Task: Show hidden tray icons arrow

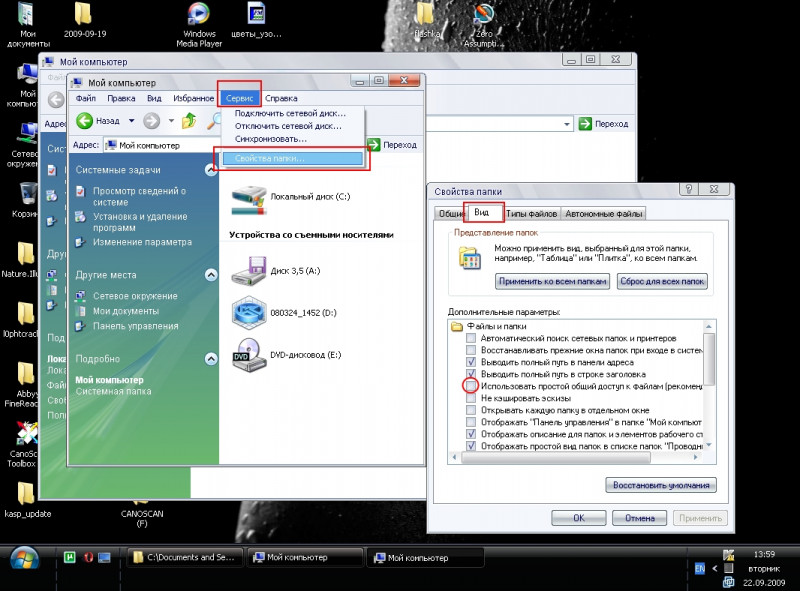Action: pyautogui.click(x=715, y=568)
